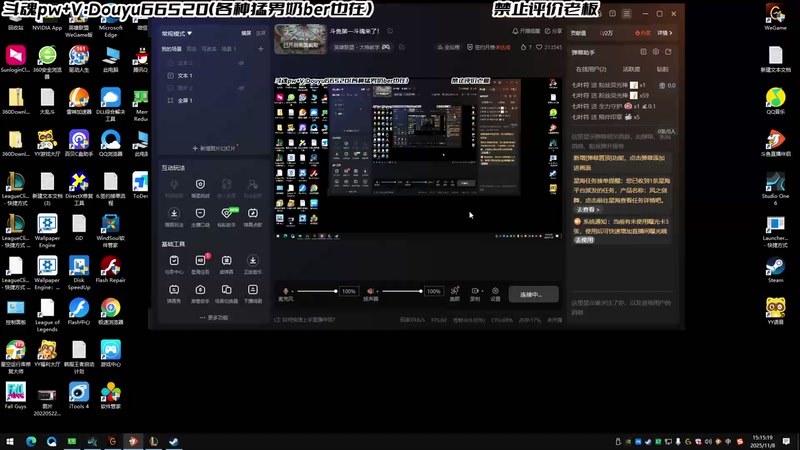Viewport: 800px width, 450px height.
Task: Open the AD task tool with red badge
Action: point(200,264)
